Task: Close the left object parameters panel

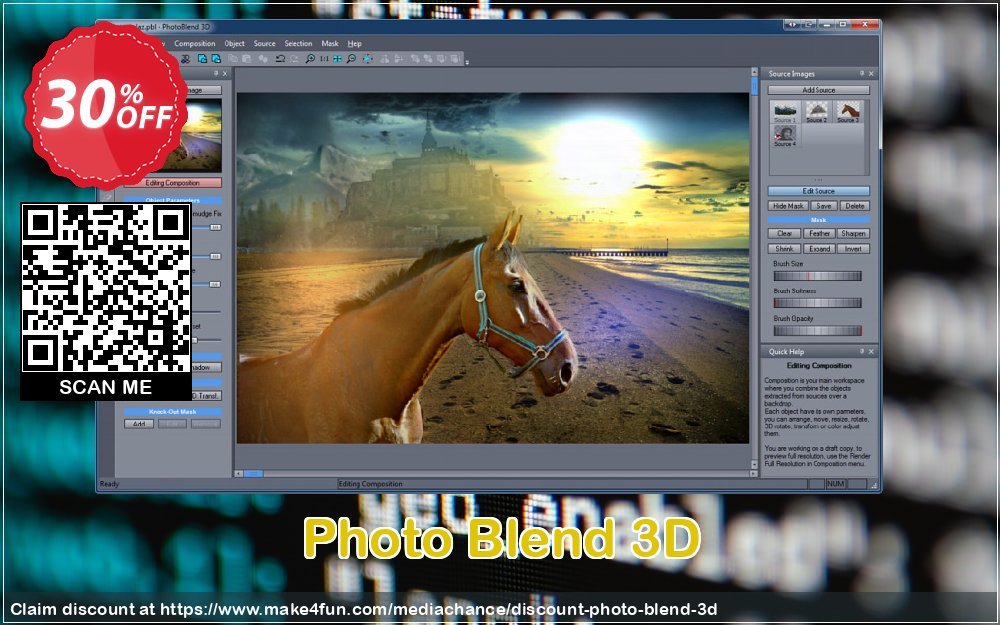Action: (x=224, y=73)
